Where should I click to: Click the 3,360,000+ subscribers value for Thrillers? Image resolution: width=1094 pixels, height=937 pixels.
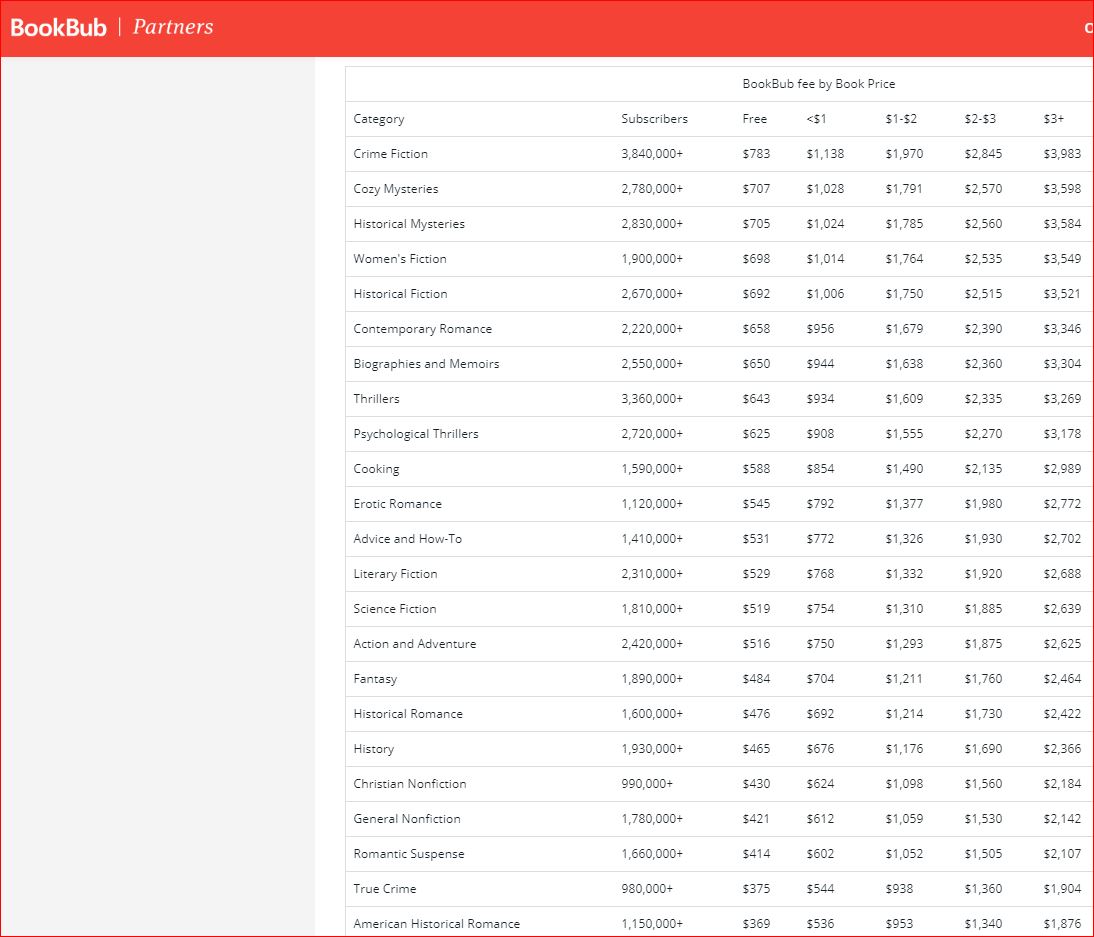(651, 399)
